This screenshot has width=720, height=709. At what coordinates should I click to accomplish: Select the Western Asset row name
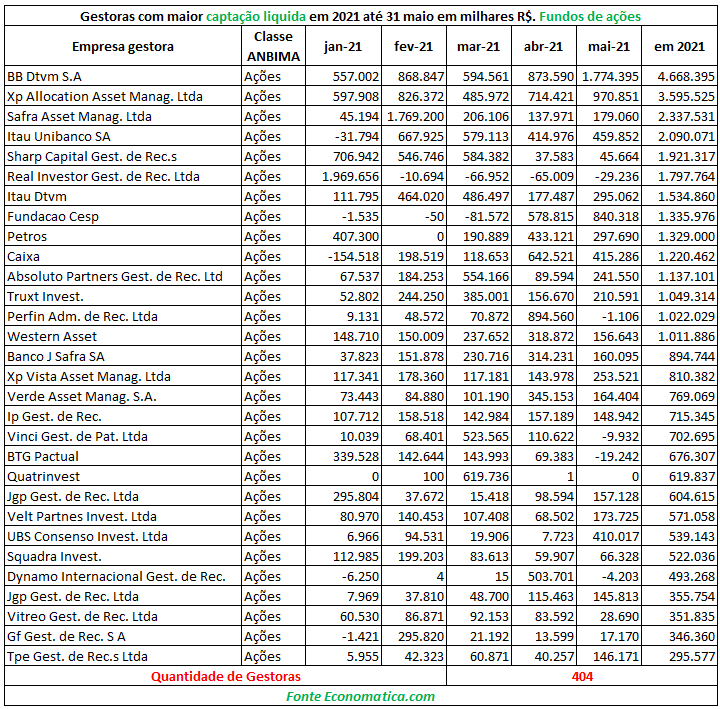click(123, 336)
